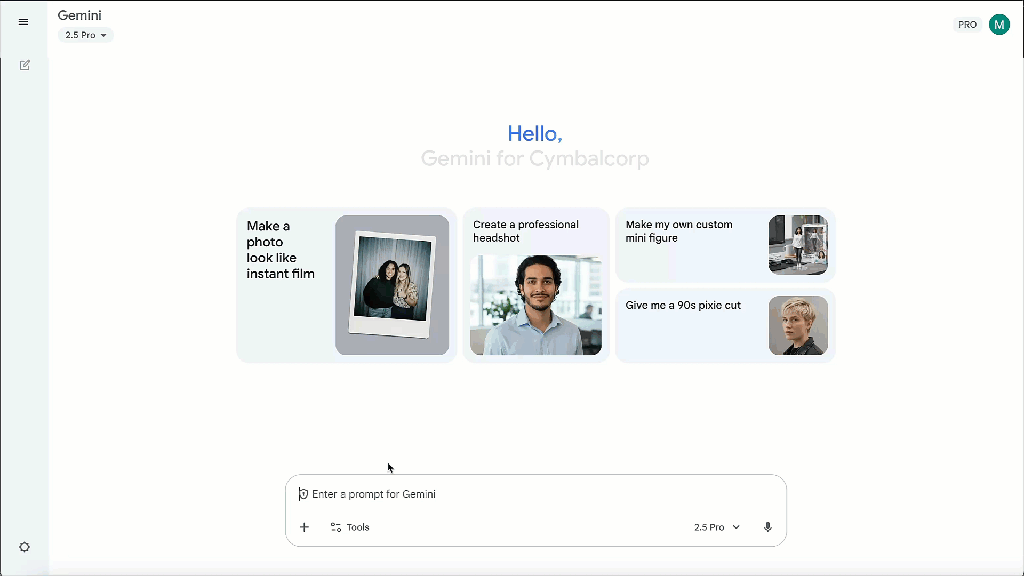1024x576 pixels.
Task: Click the Gemini title text
Action: 80,15
